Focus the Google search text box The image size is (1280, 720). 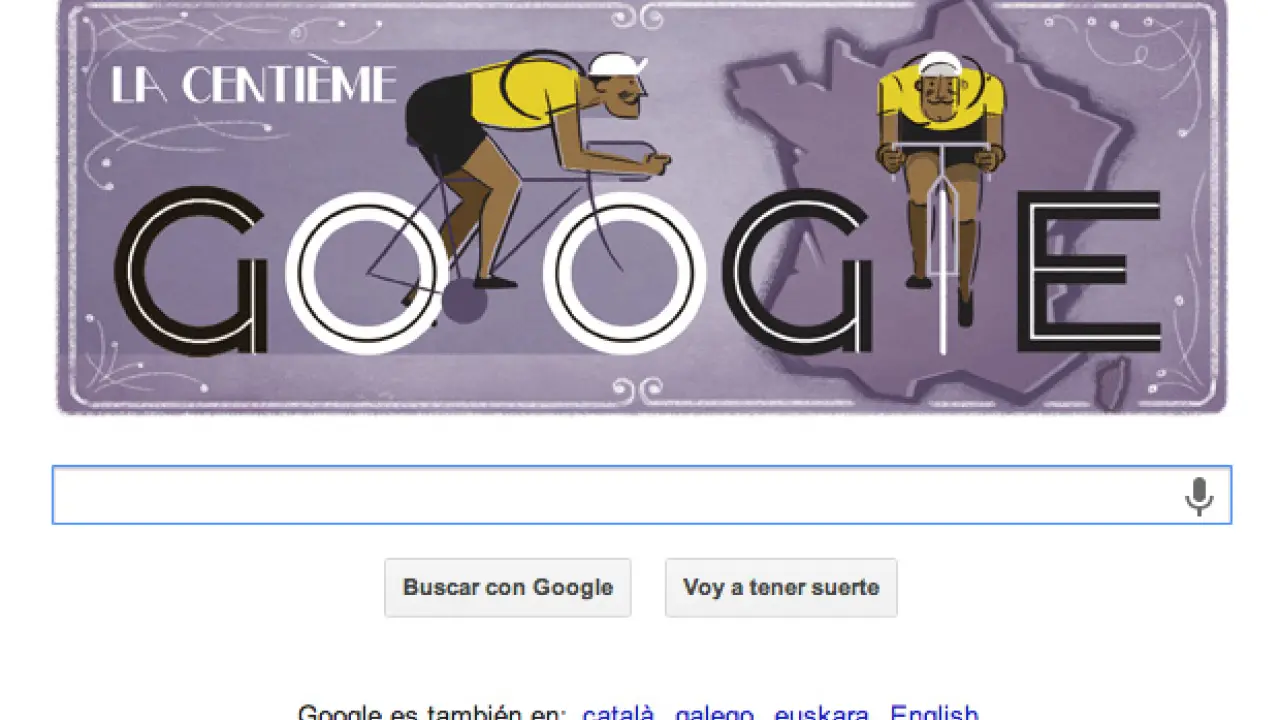coord(641,495)
